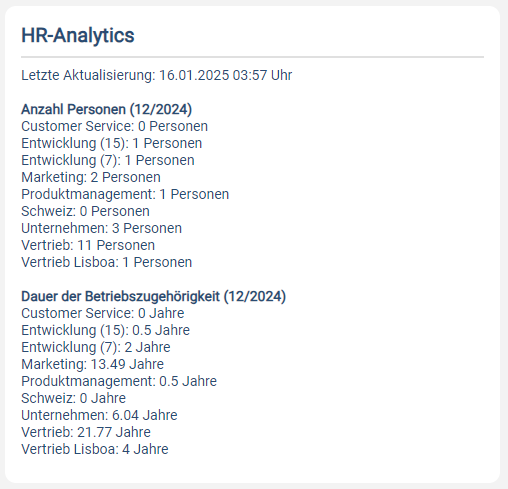Image resolution: width=508 pixels, height=489 pixels.
Task: Click Unternehmen: 3 Personen entry
Action: point(101,228)
